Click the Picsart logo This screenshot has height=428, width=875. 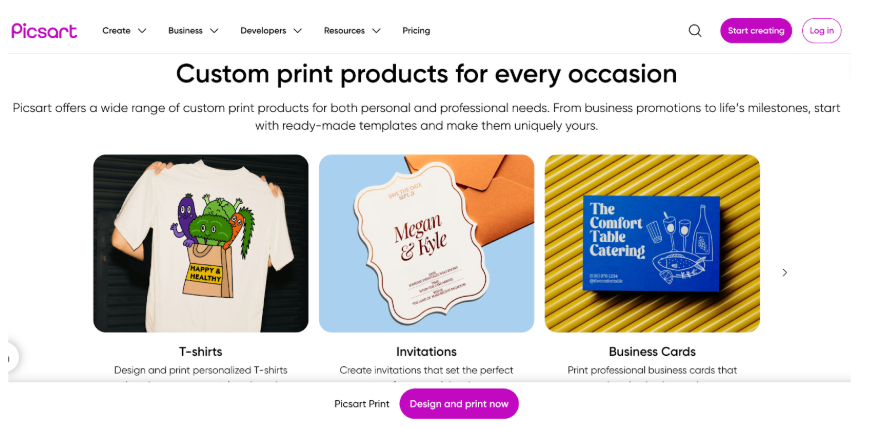(44, 31)
